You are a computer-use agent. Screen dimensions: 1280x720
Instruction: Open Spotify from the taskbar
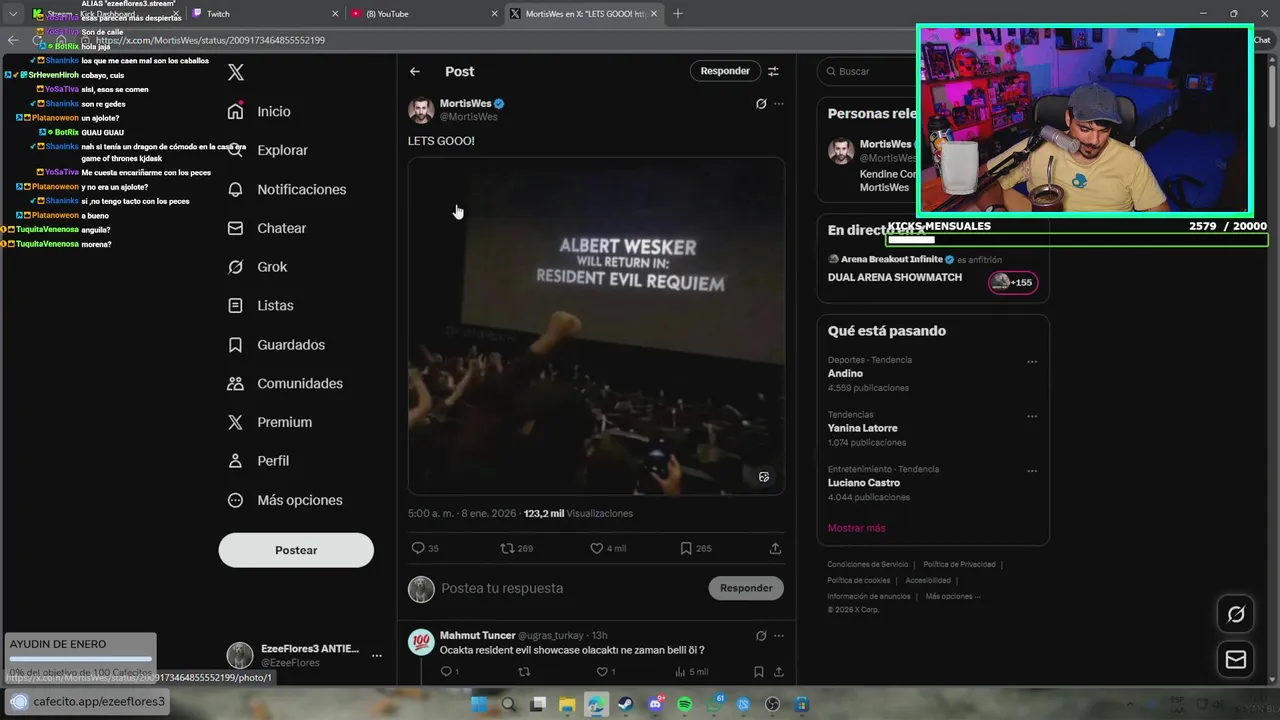(685, 704)
